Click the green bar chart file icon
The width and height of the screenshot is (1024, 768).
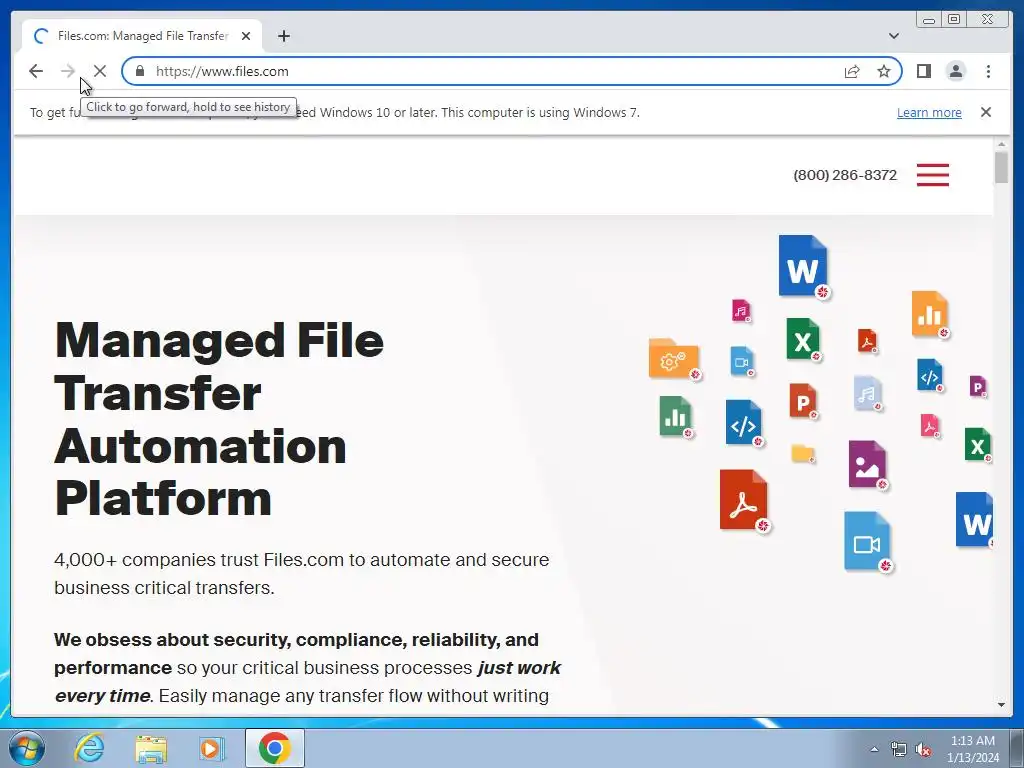point(676,417)
